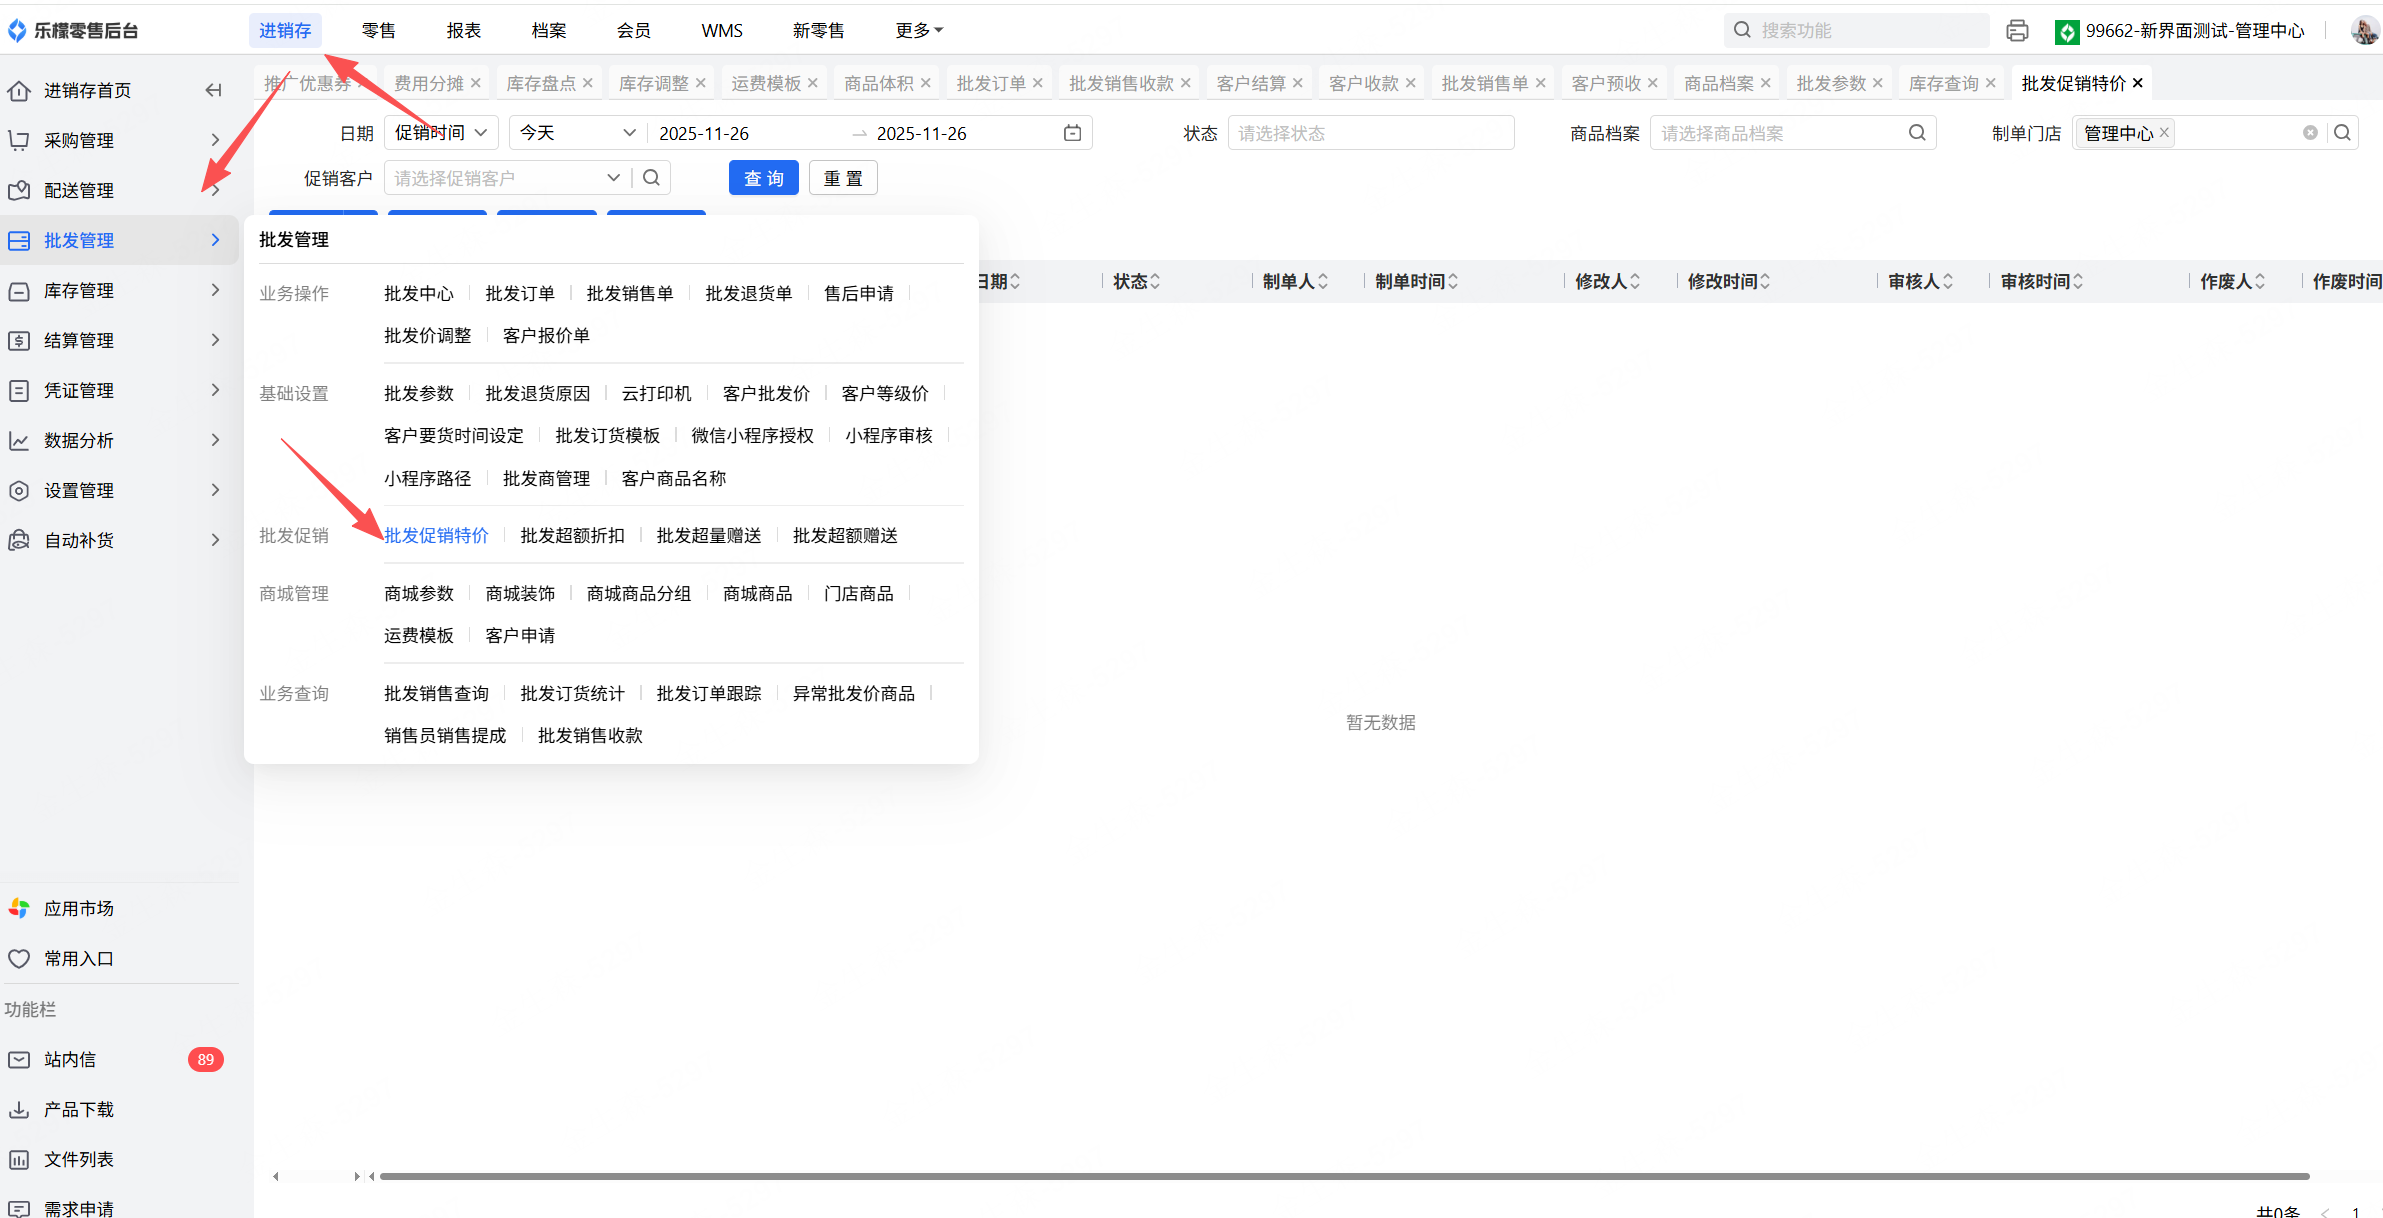Click search icon beside 促销客户 field
Viewport: 2383px width, 1218px height.
(651, 178)
